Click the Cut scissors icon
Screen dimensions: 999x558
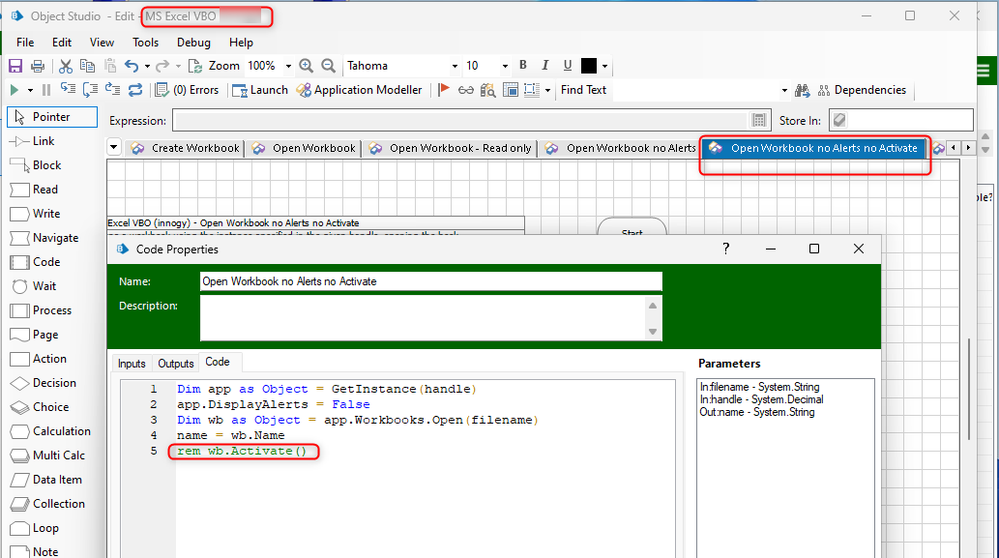(x=66, y=66)
